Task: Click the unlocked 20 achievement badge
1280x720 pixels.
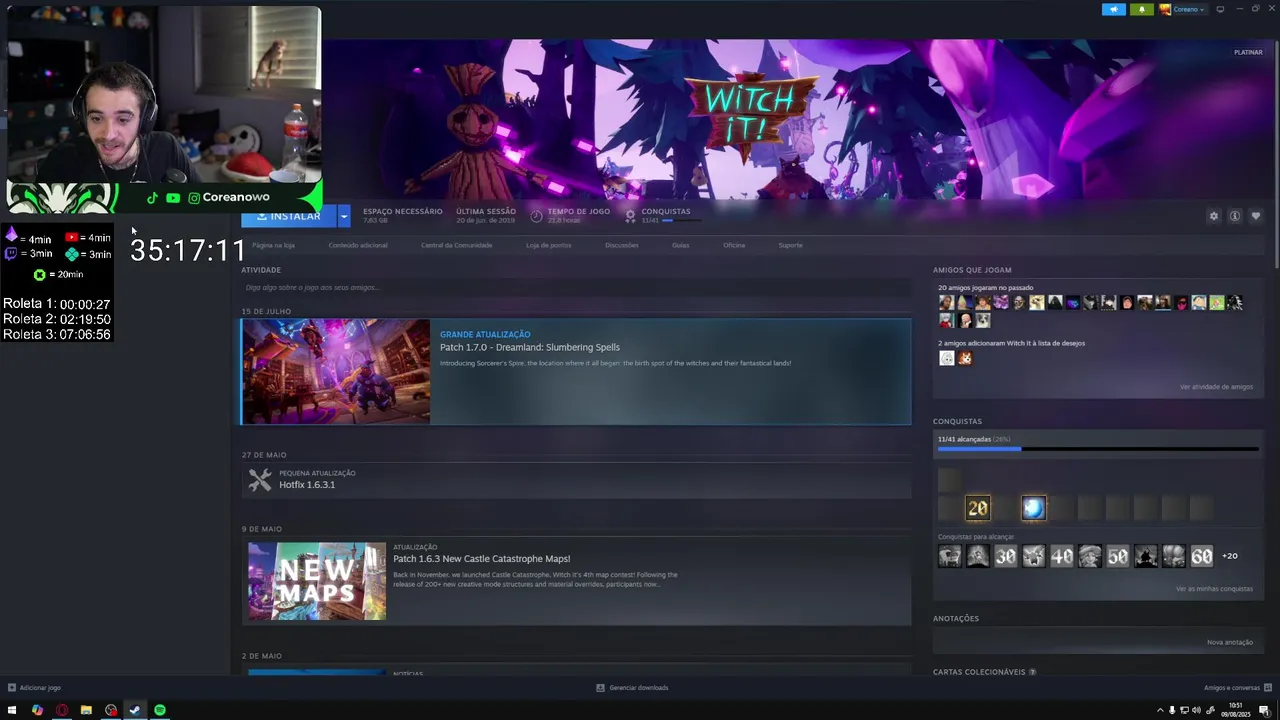Action: point(978,508)
